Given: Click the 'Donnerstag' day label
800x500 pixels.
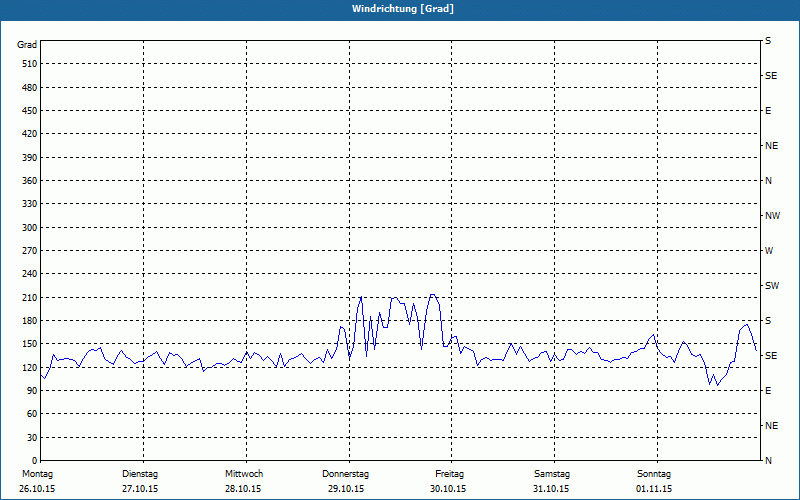Looking at the screenshot, I should pos(345,474).
